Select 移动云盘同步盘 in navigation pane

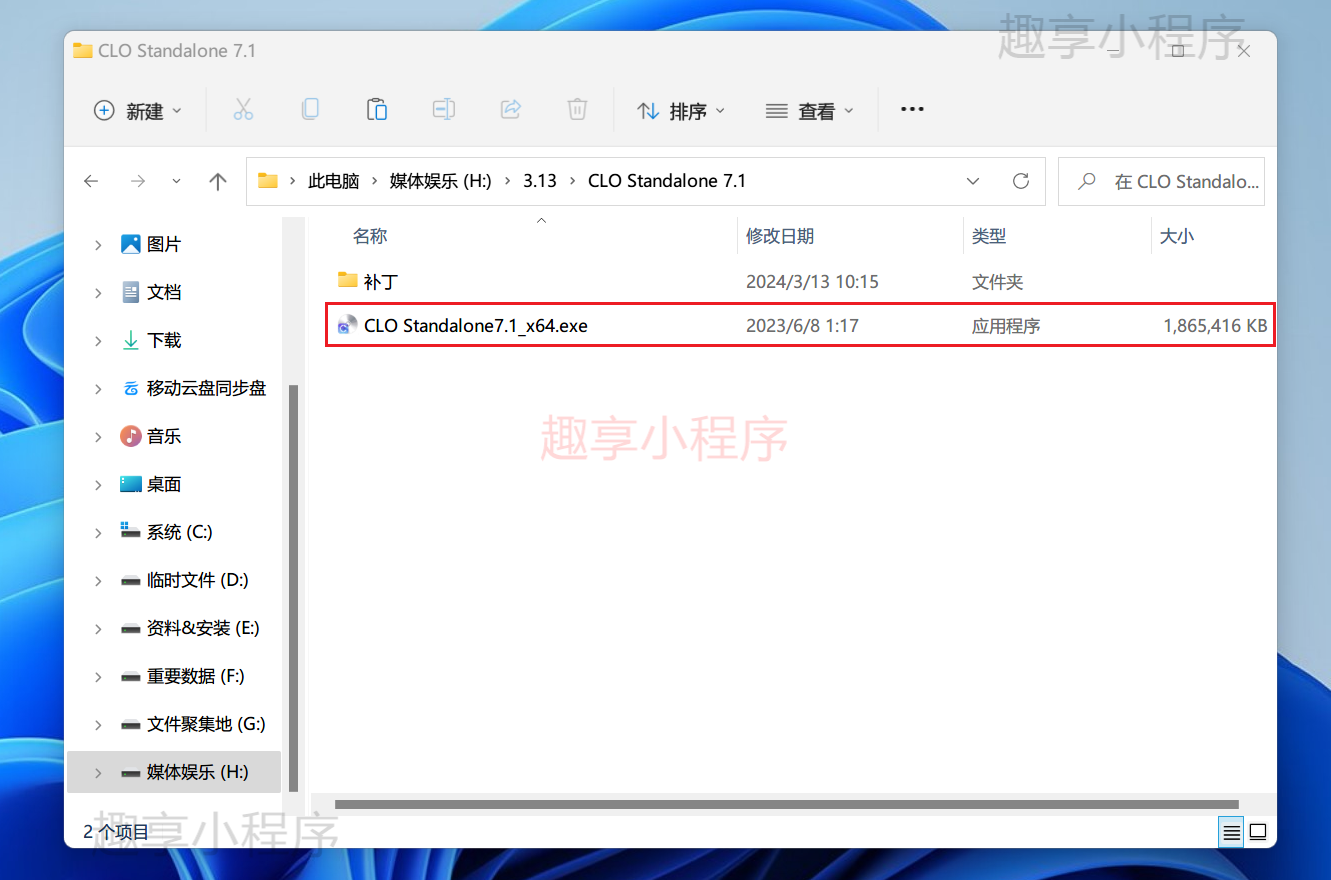click(x=206, y=388)
